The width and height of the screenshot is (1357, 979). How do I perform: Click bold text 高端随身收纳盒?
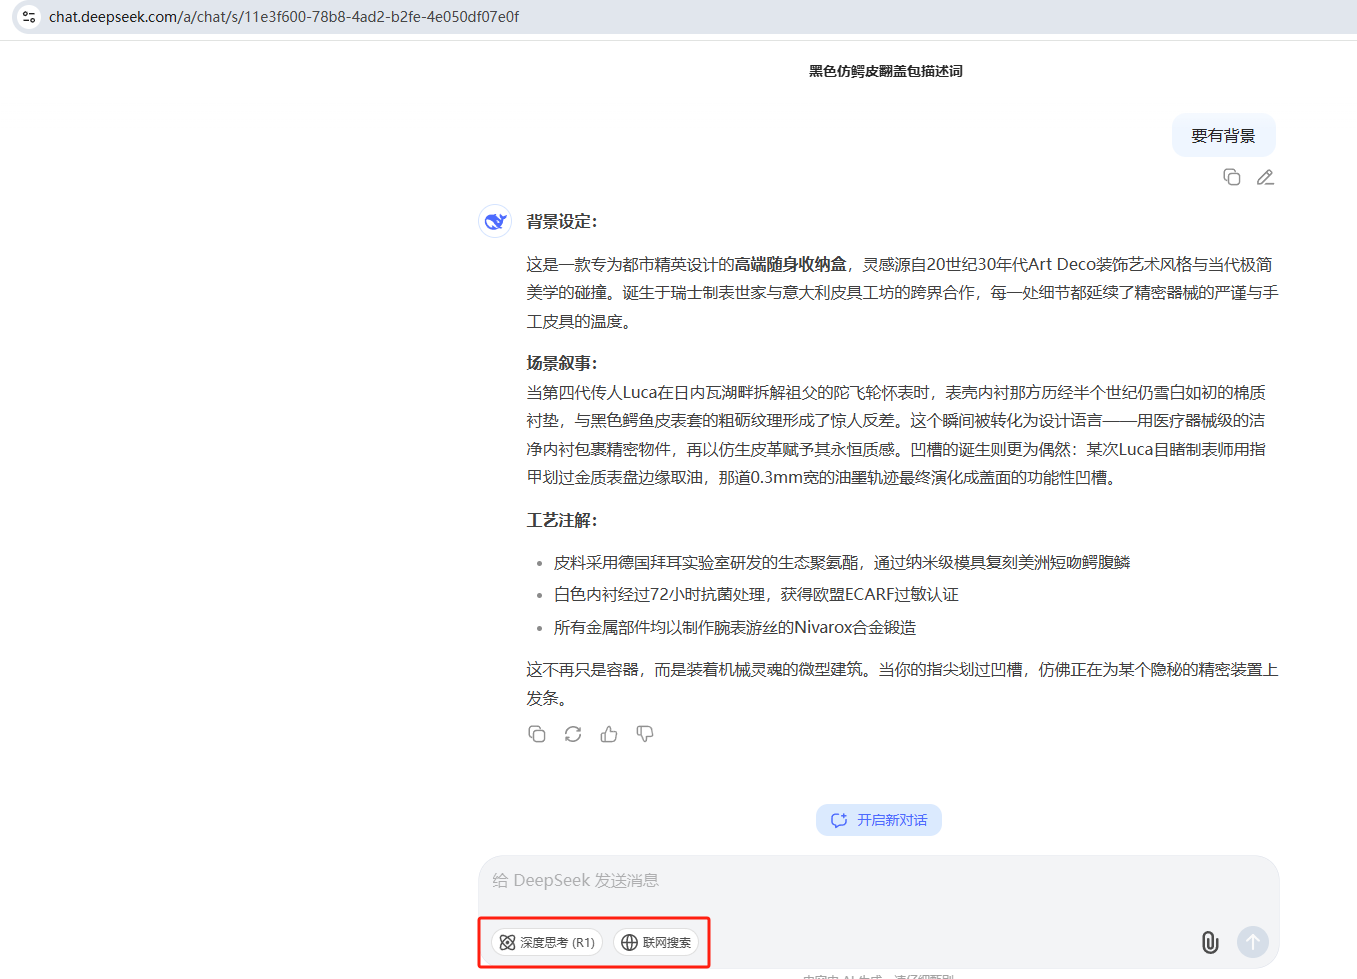791,264
